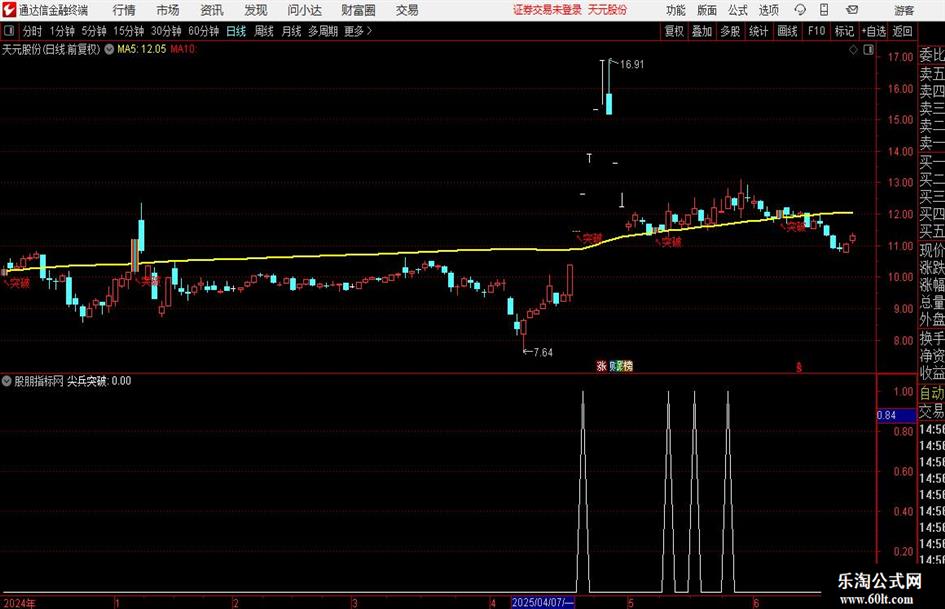Open the customer service headset icon
This screenshot has width=945, height=609.
800,10
